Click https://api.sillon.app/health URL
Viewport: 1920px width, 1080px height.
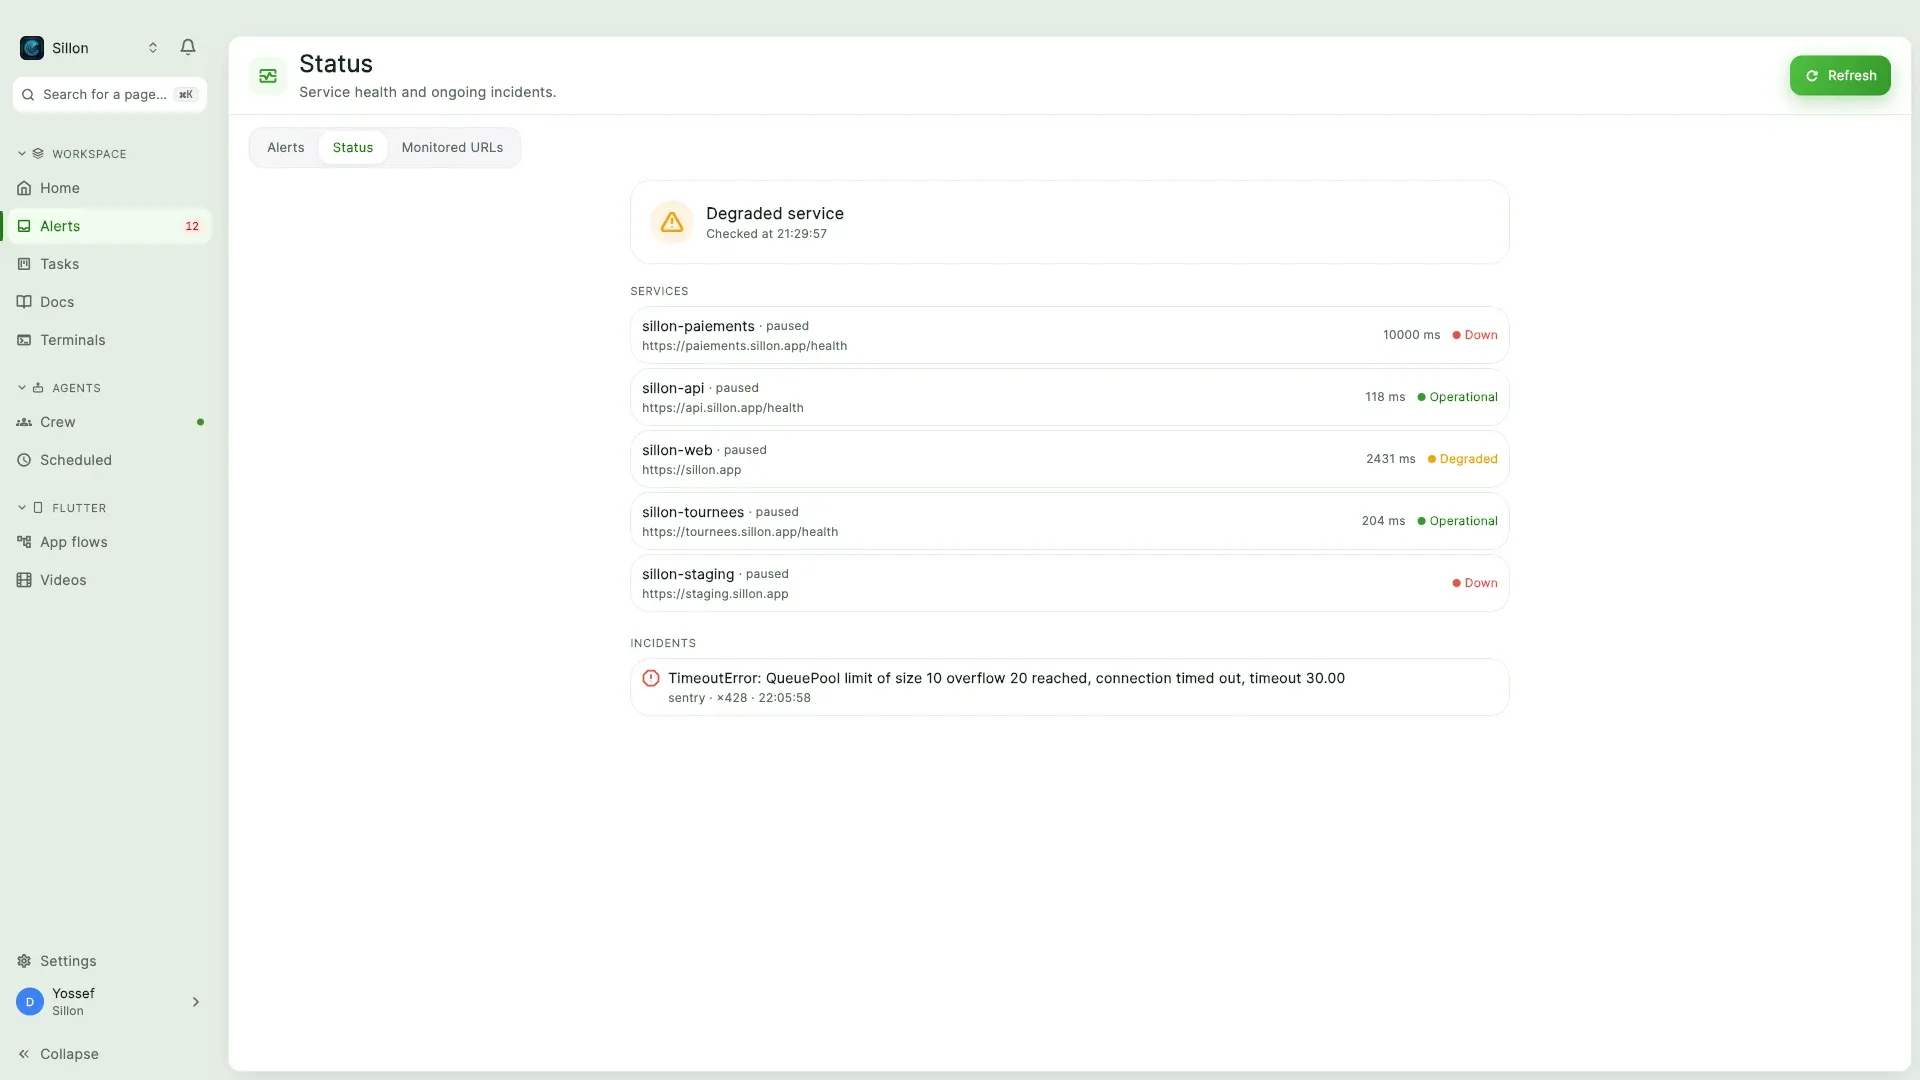723,408
